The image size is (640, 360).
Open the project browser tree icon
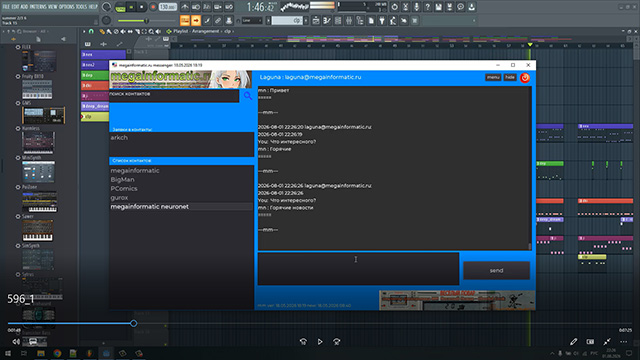point(360,20)
